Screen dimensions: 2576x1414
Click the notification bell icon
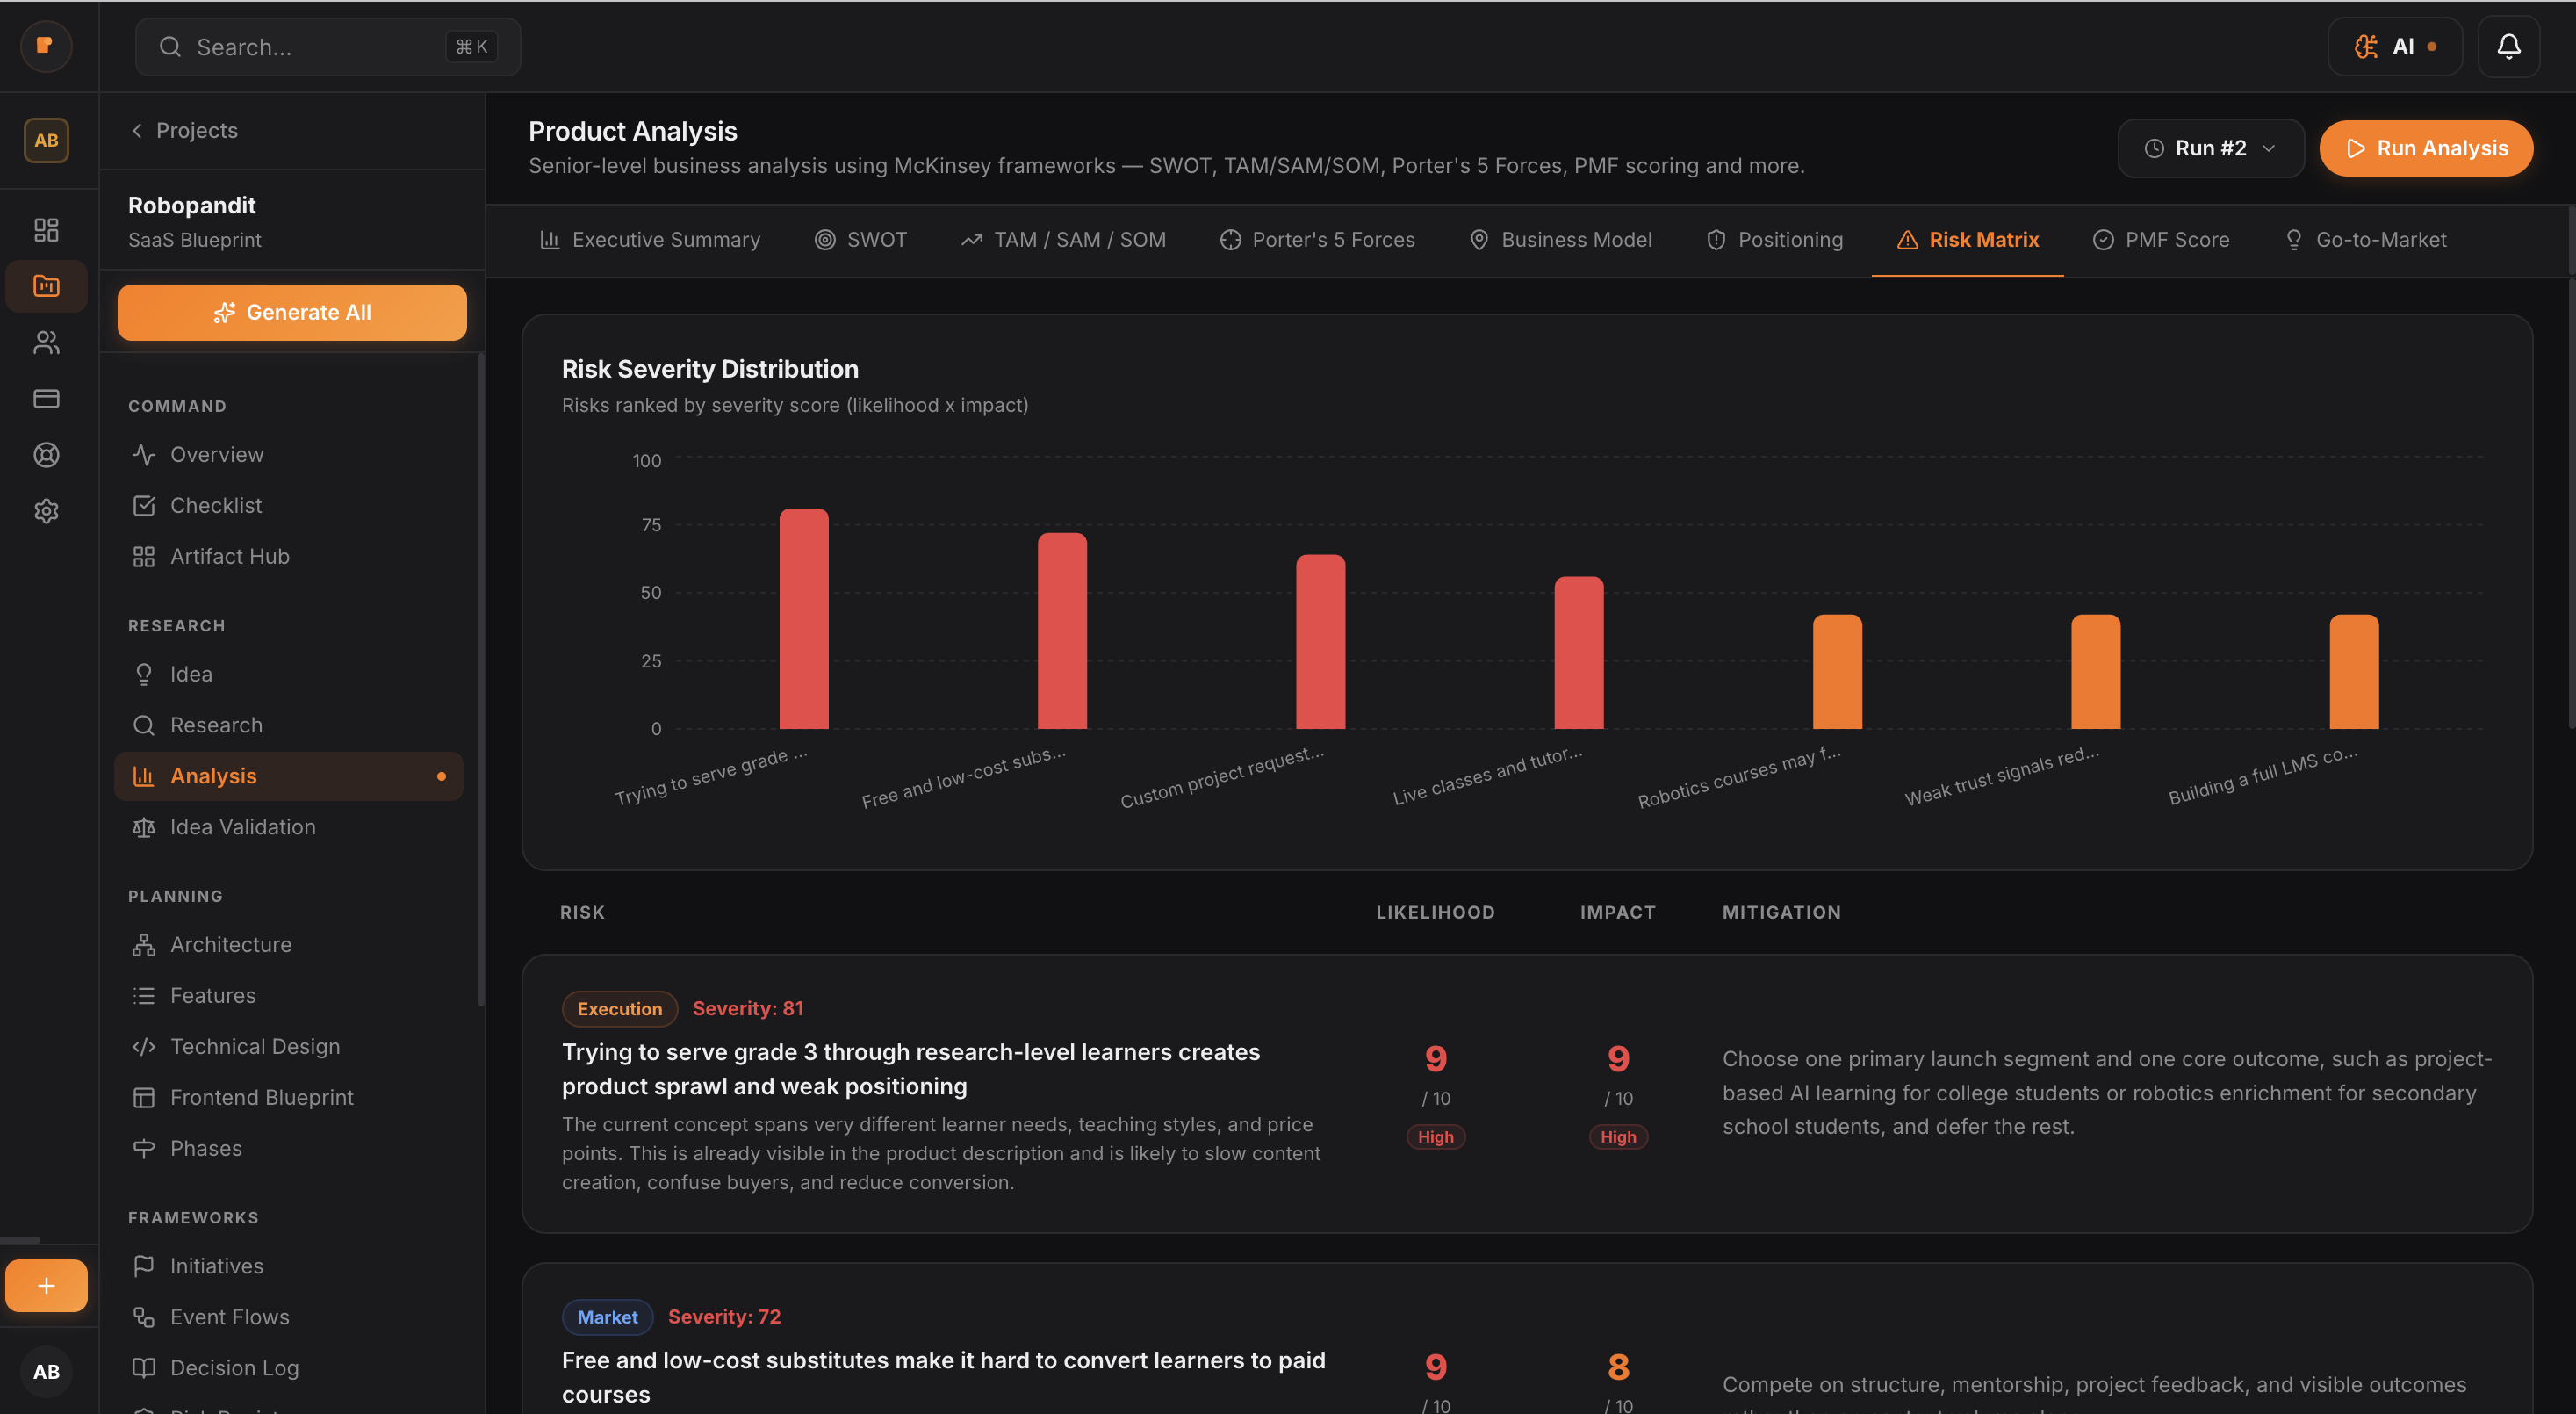click(x=2508, y=46)
